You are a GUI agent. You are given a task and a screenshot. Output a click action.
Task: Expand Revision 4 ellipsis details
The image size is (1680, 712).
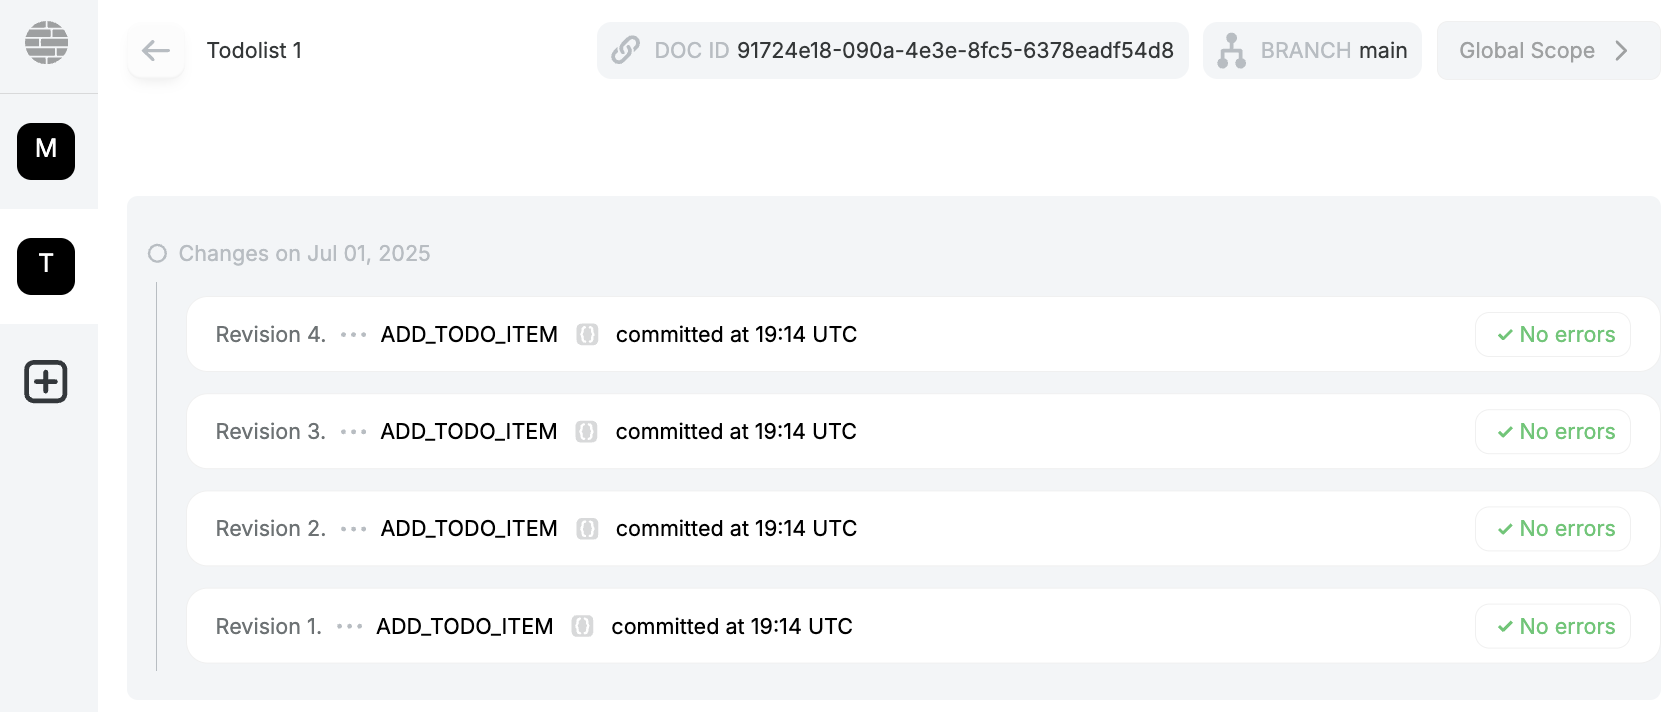(353, 335)
